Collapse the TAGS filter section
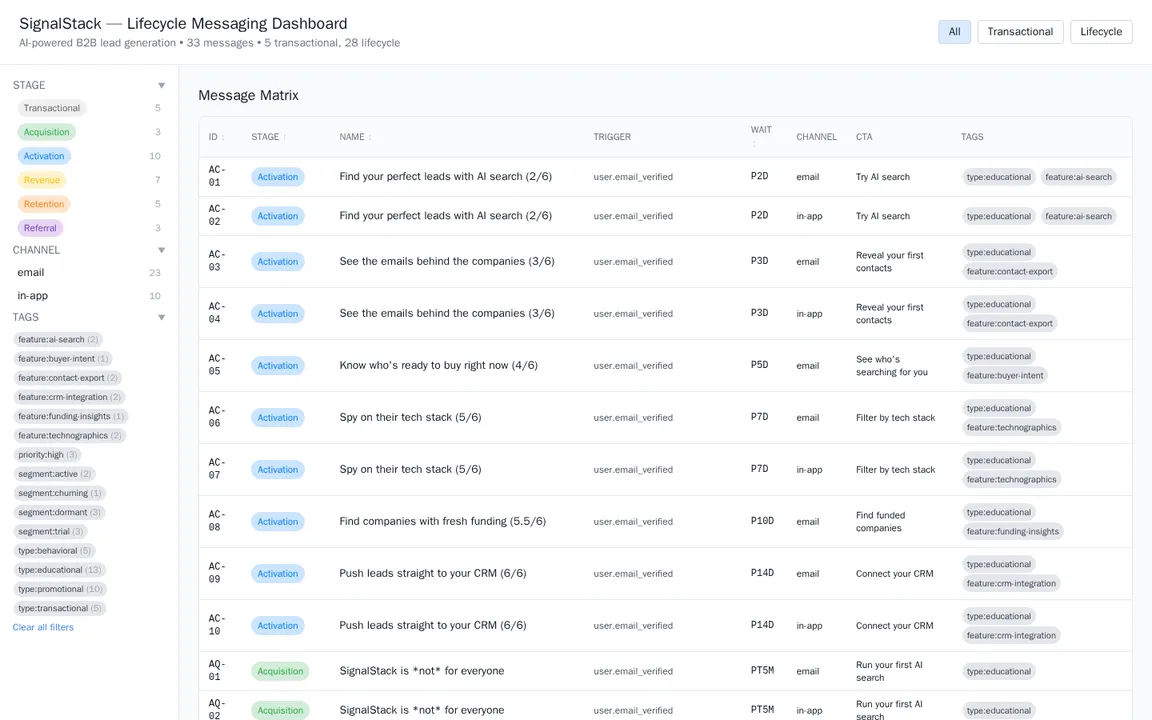The image size is (1152, 720). coord(161,317)
